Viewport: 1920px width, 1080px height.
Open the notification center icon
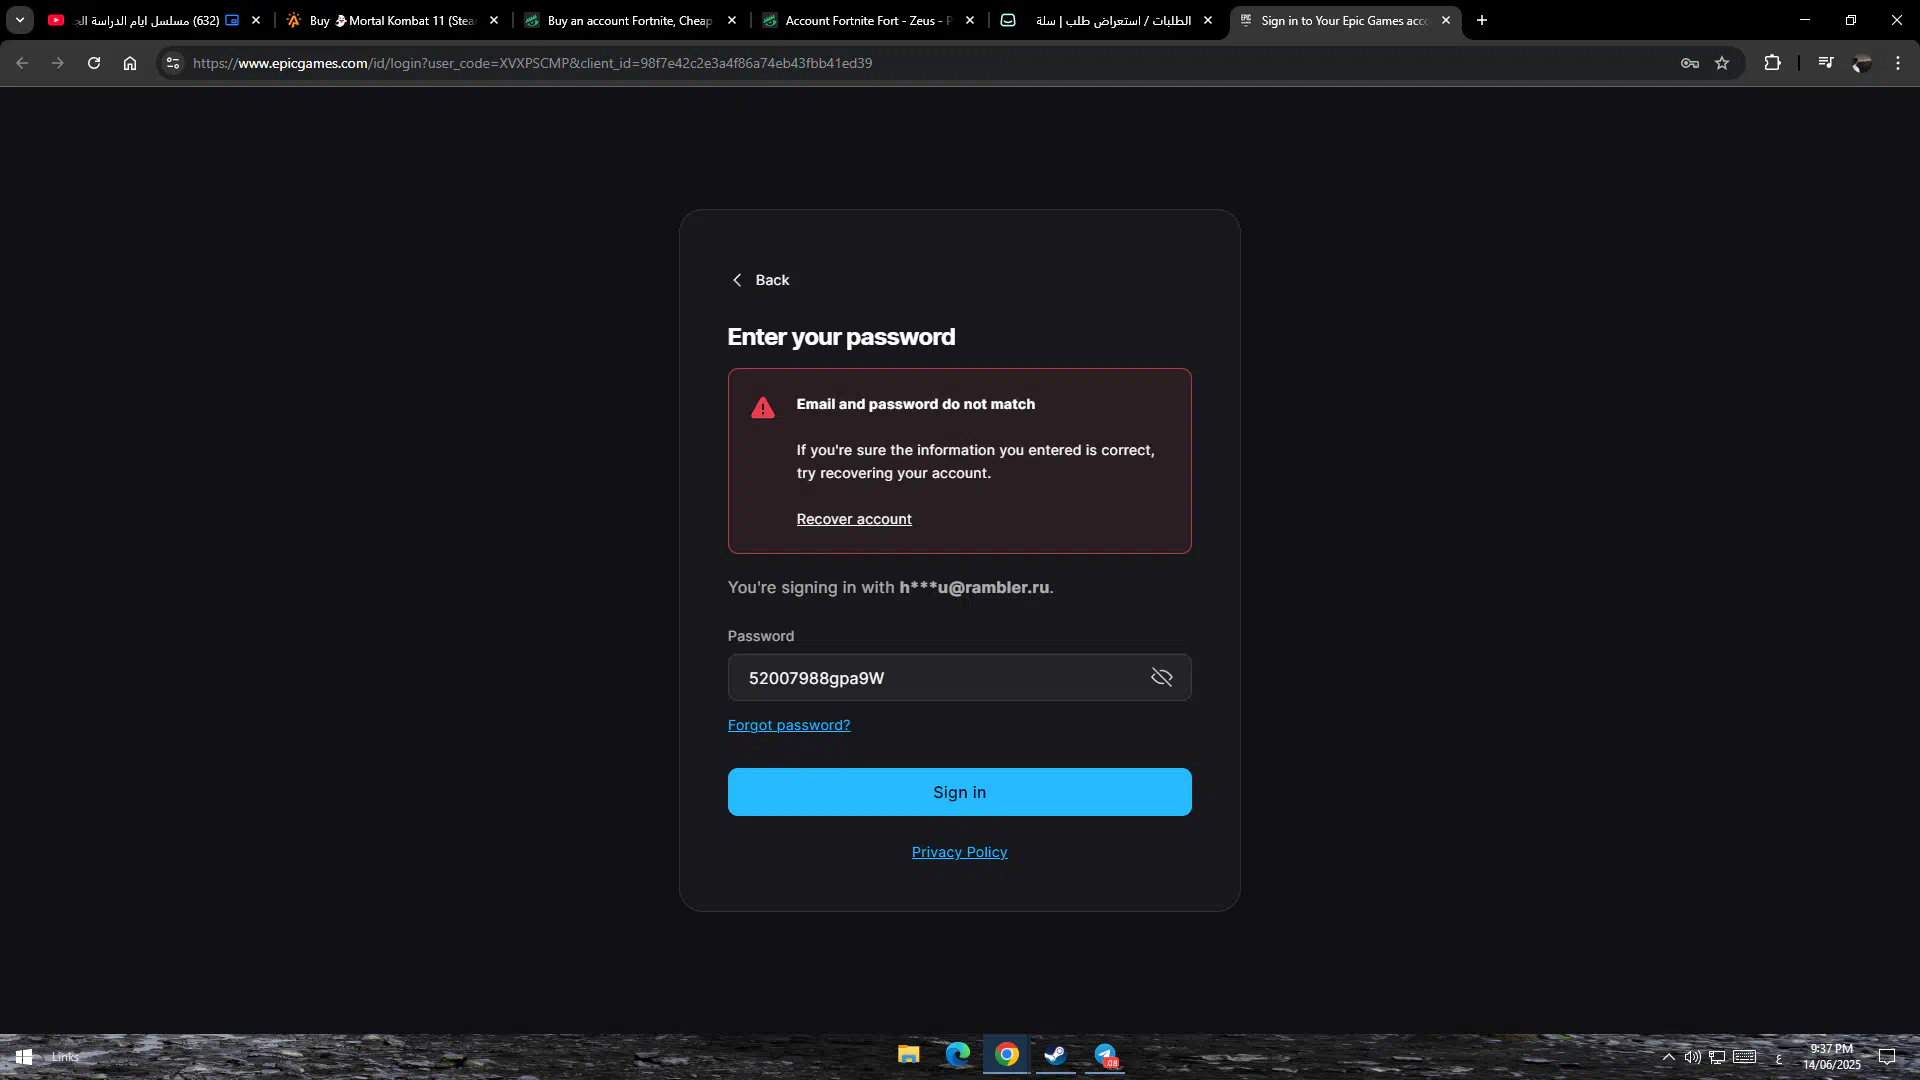(x=1887, y=1057)
